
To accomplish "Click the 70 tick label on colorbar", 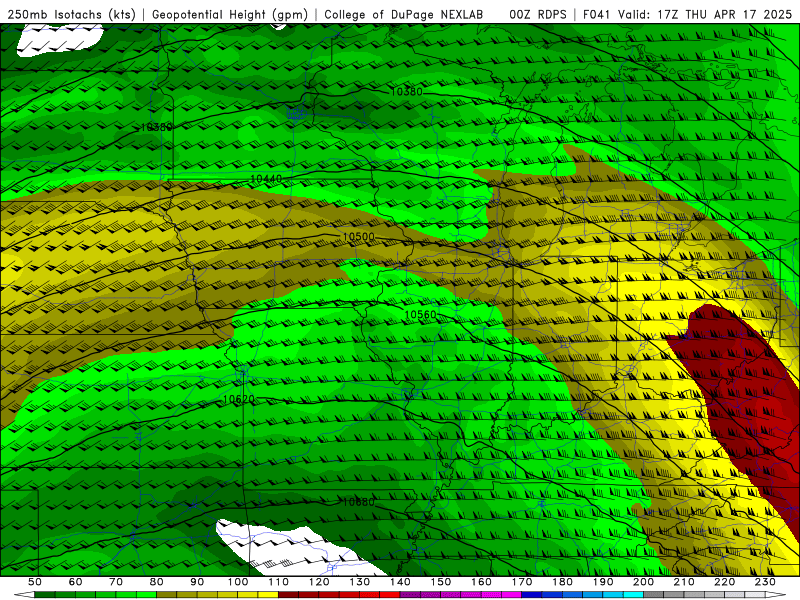I will pos(116,582).
